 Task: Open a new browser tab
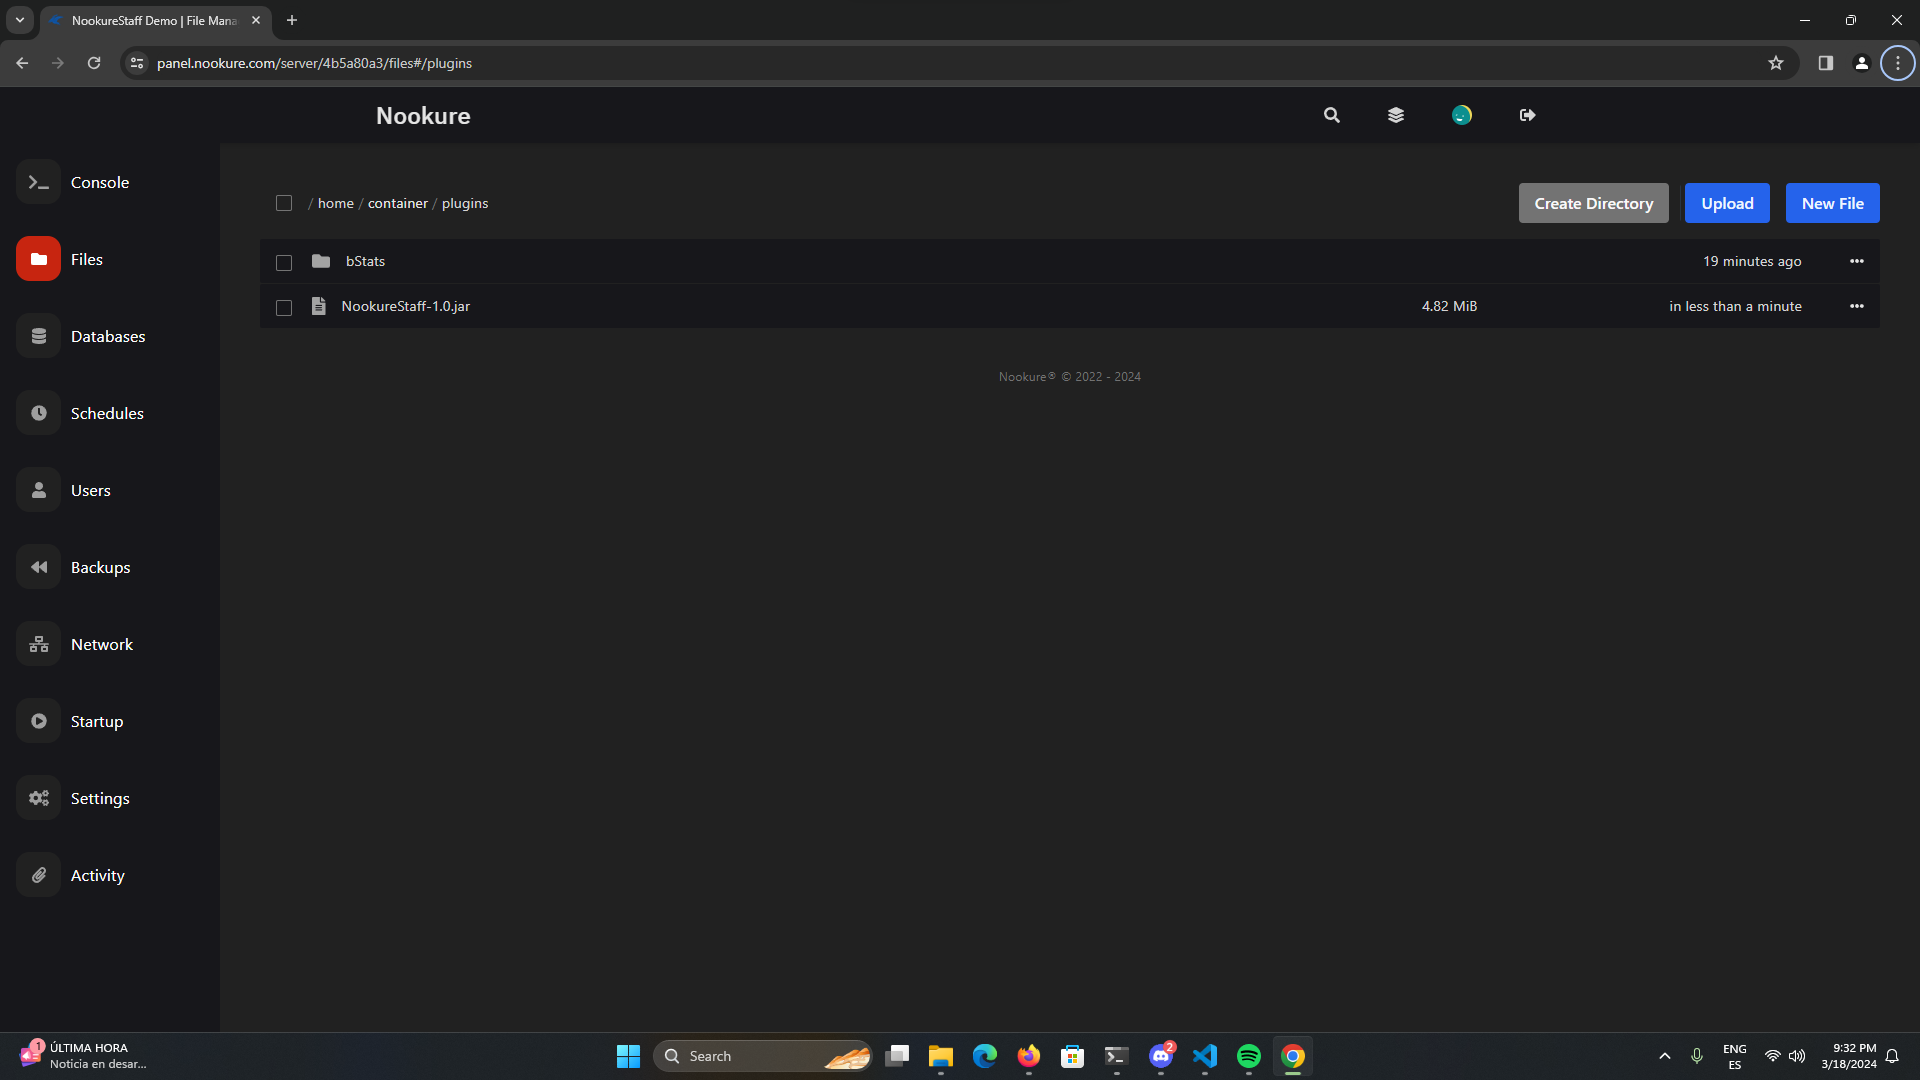[x=292, y=20]
